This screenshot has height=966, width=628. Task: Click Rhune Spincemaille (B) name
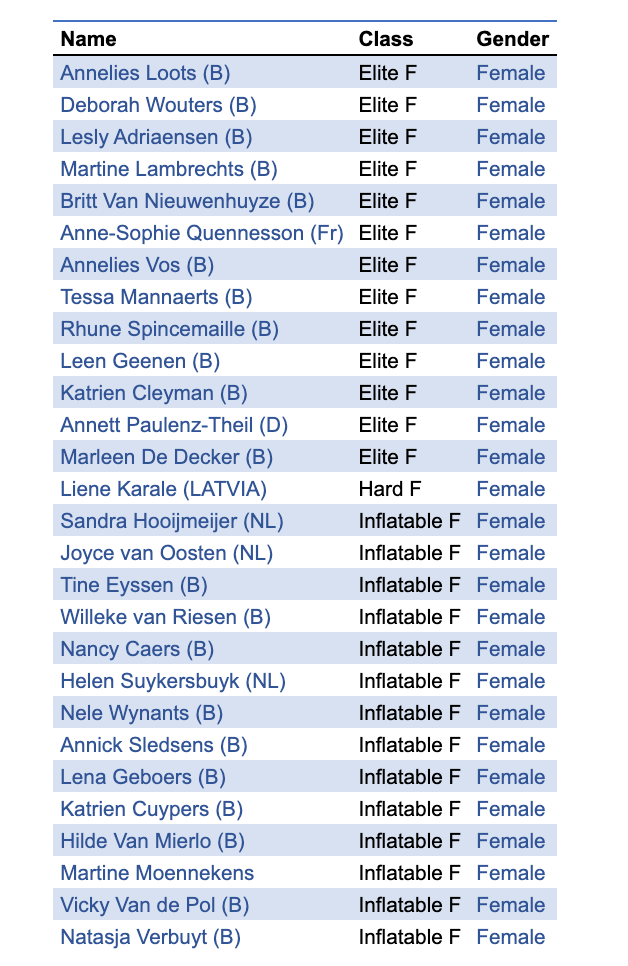click(x=169, y=329)
